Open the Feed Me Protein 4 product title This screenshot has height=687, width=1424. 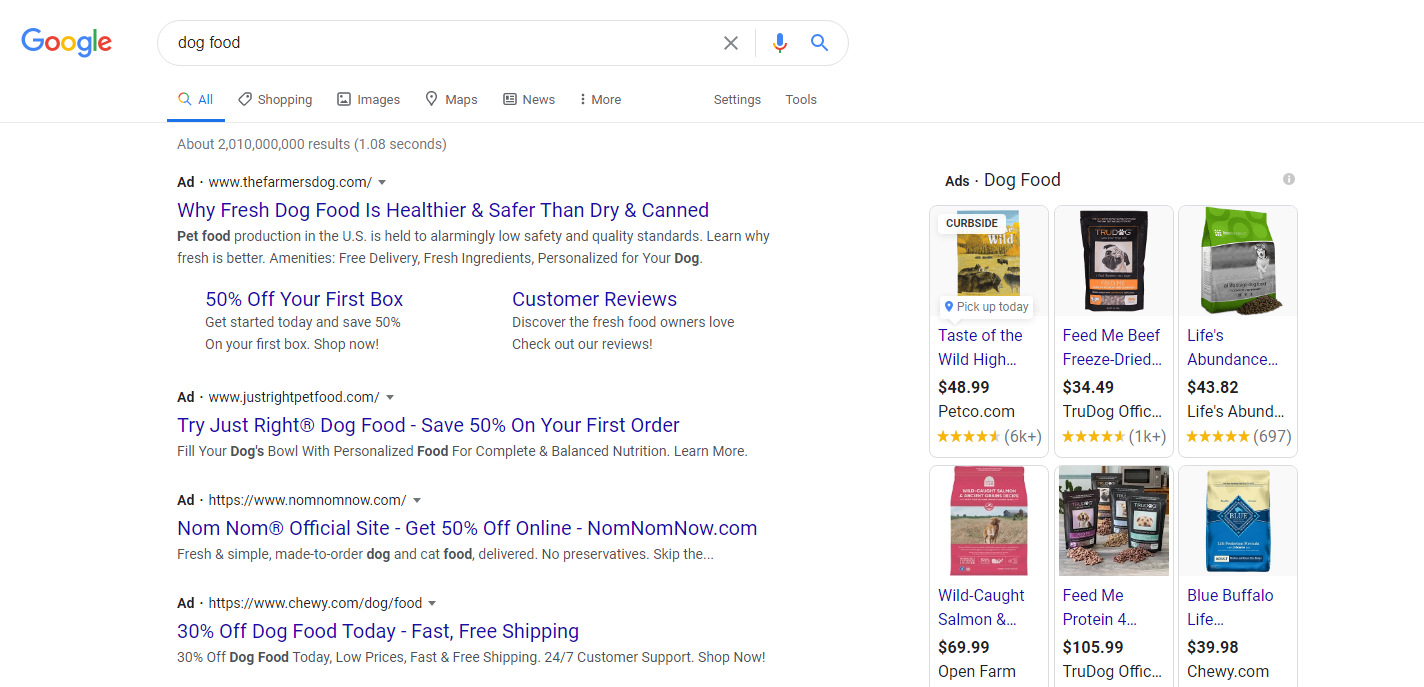1100,607
